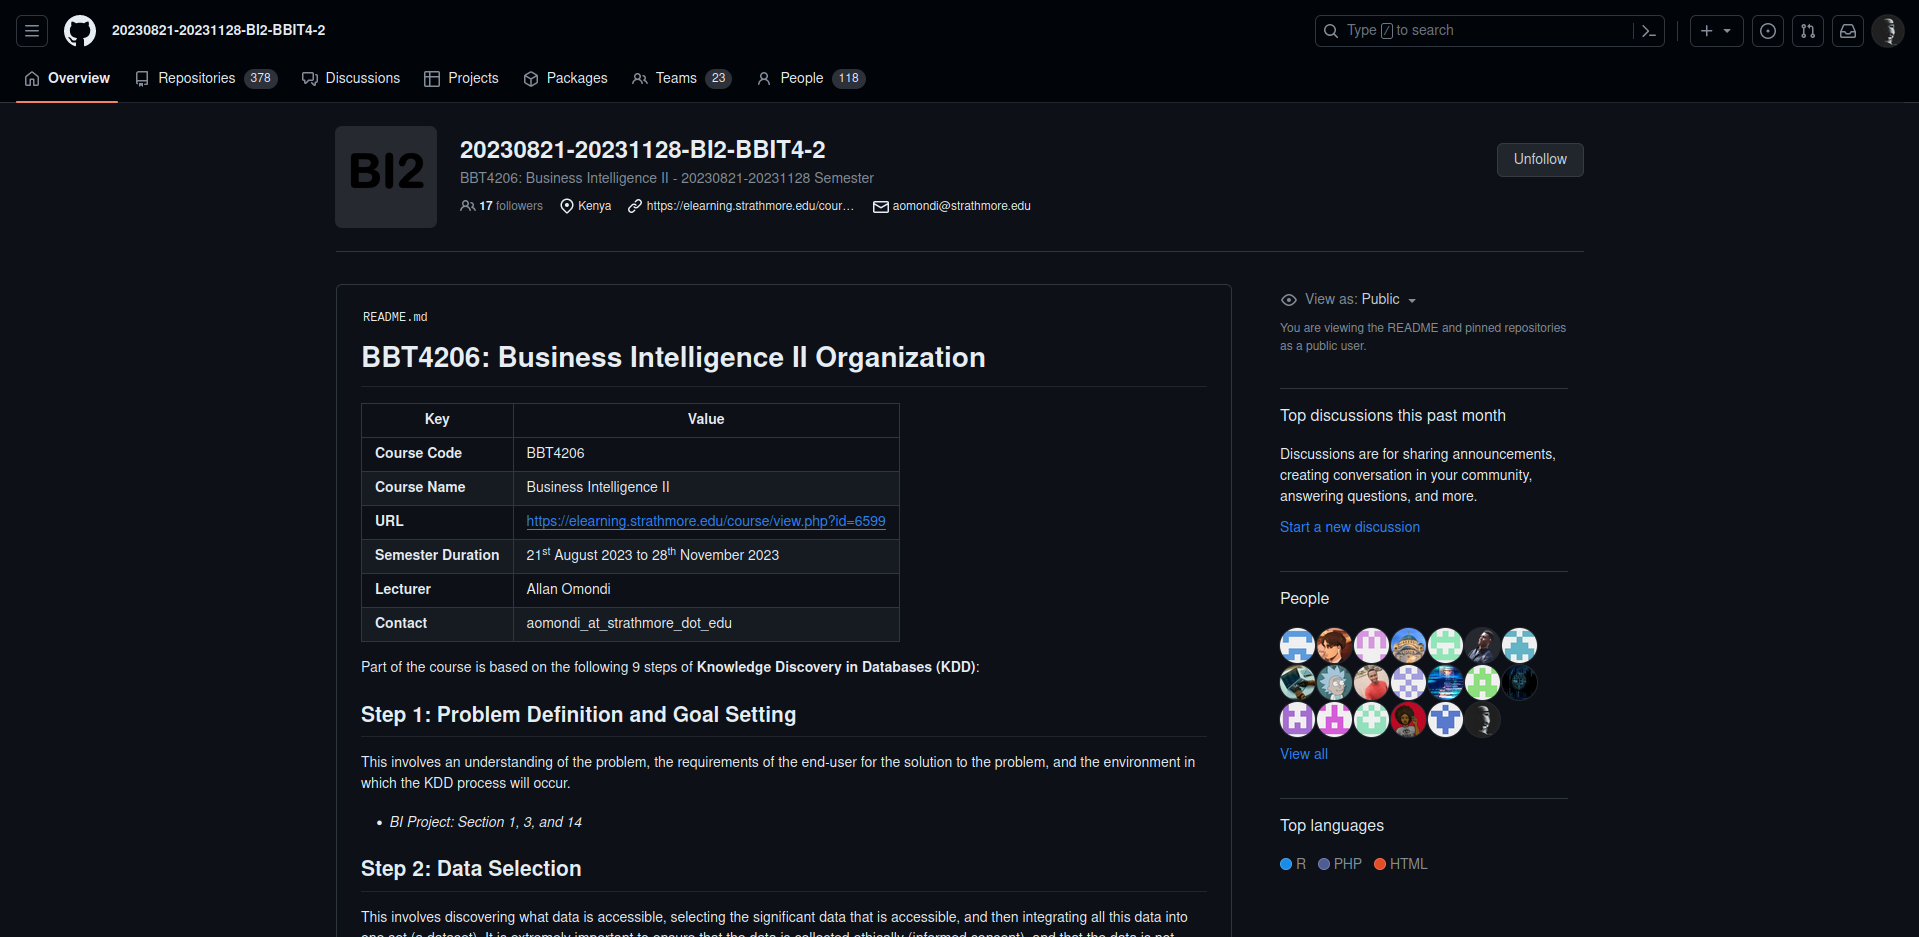This screenshot has height=937, width=1919.
Task: Open the hamburger navigation menu
Action: 32,31
